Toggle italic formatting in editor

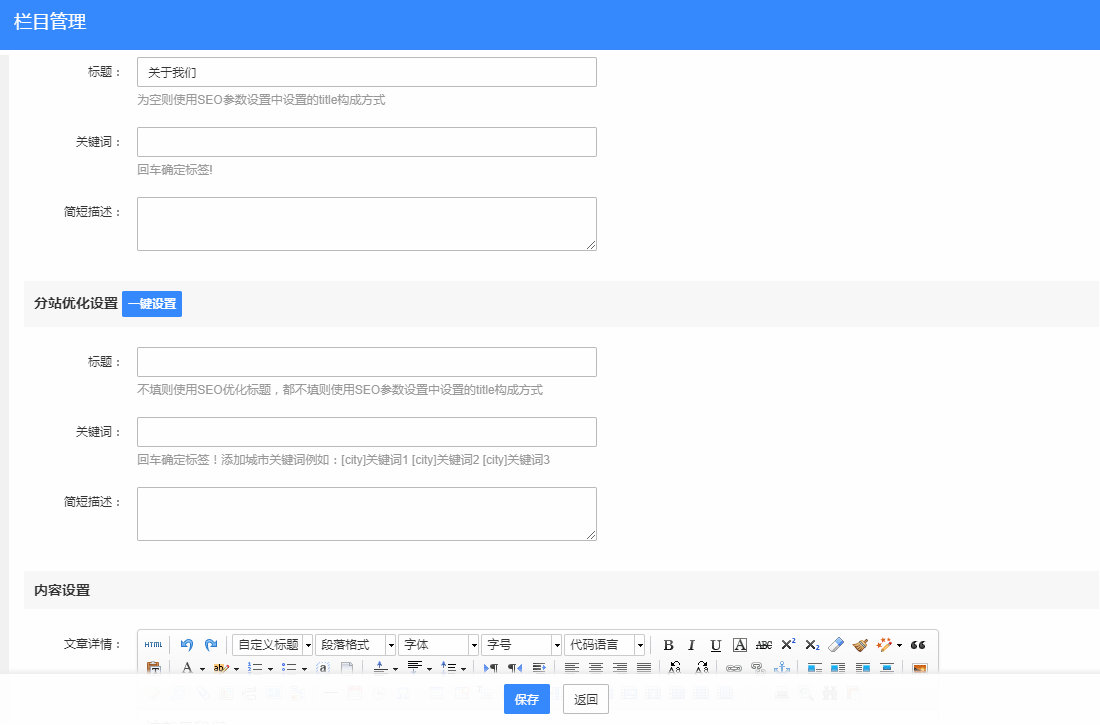pos(691,645)
